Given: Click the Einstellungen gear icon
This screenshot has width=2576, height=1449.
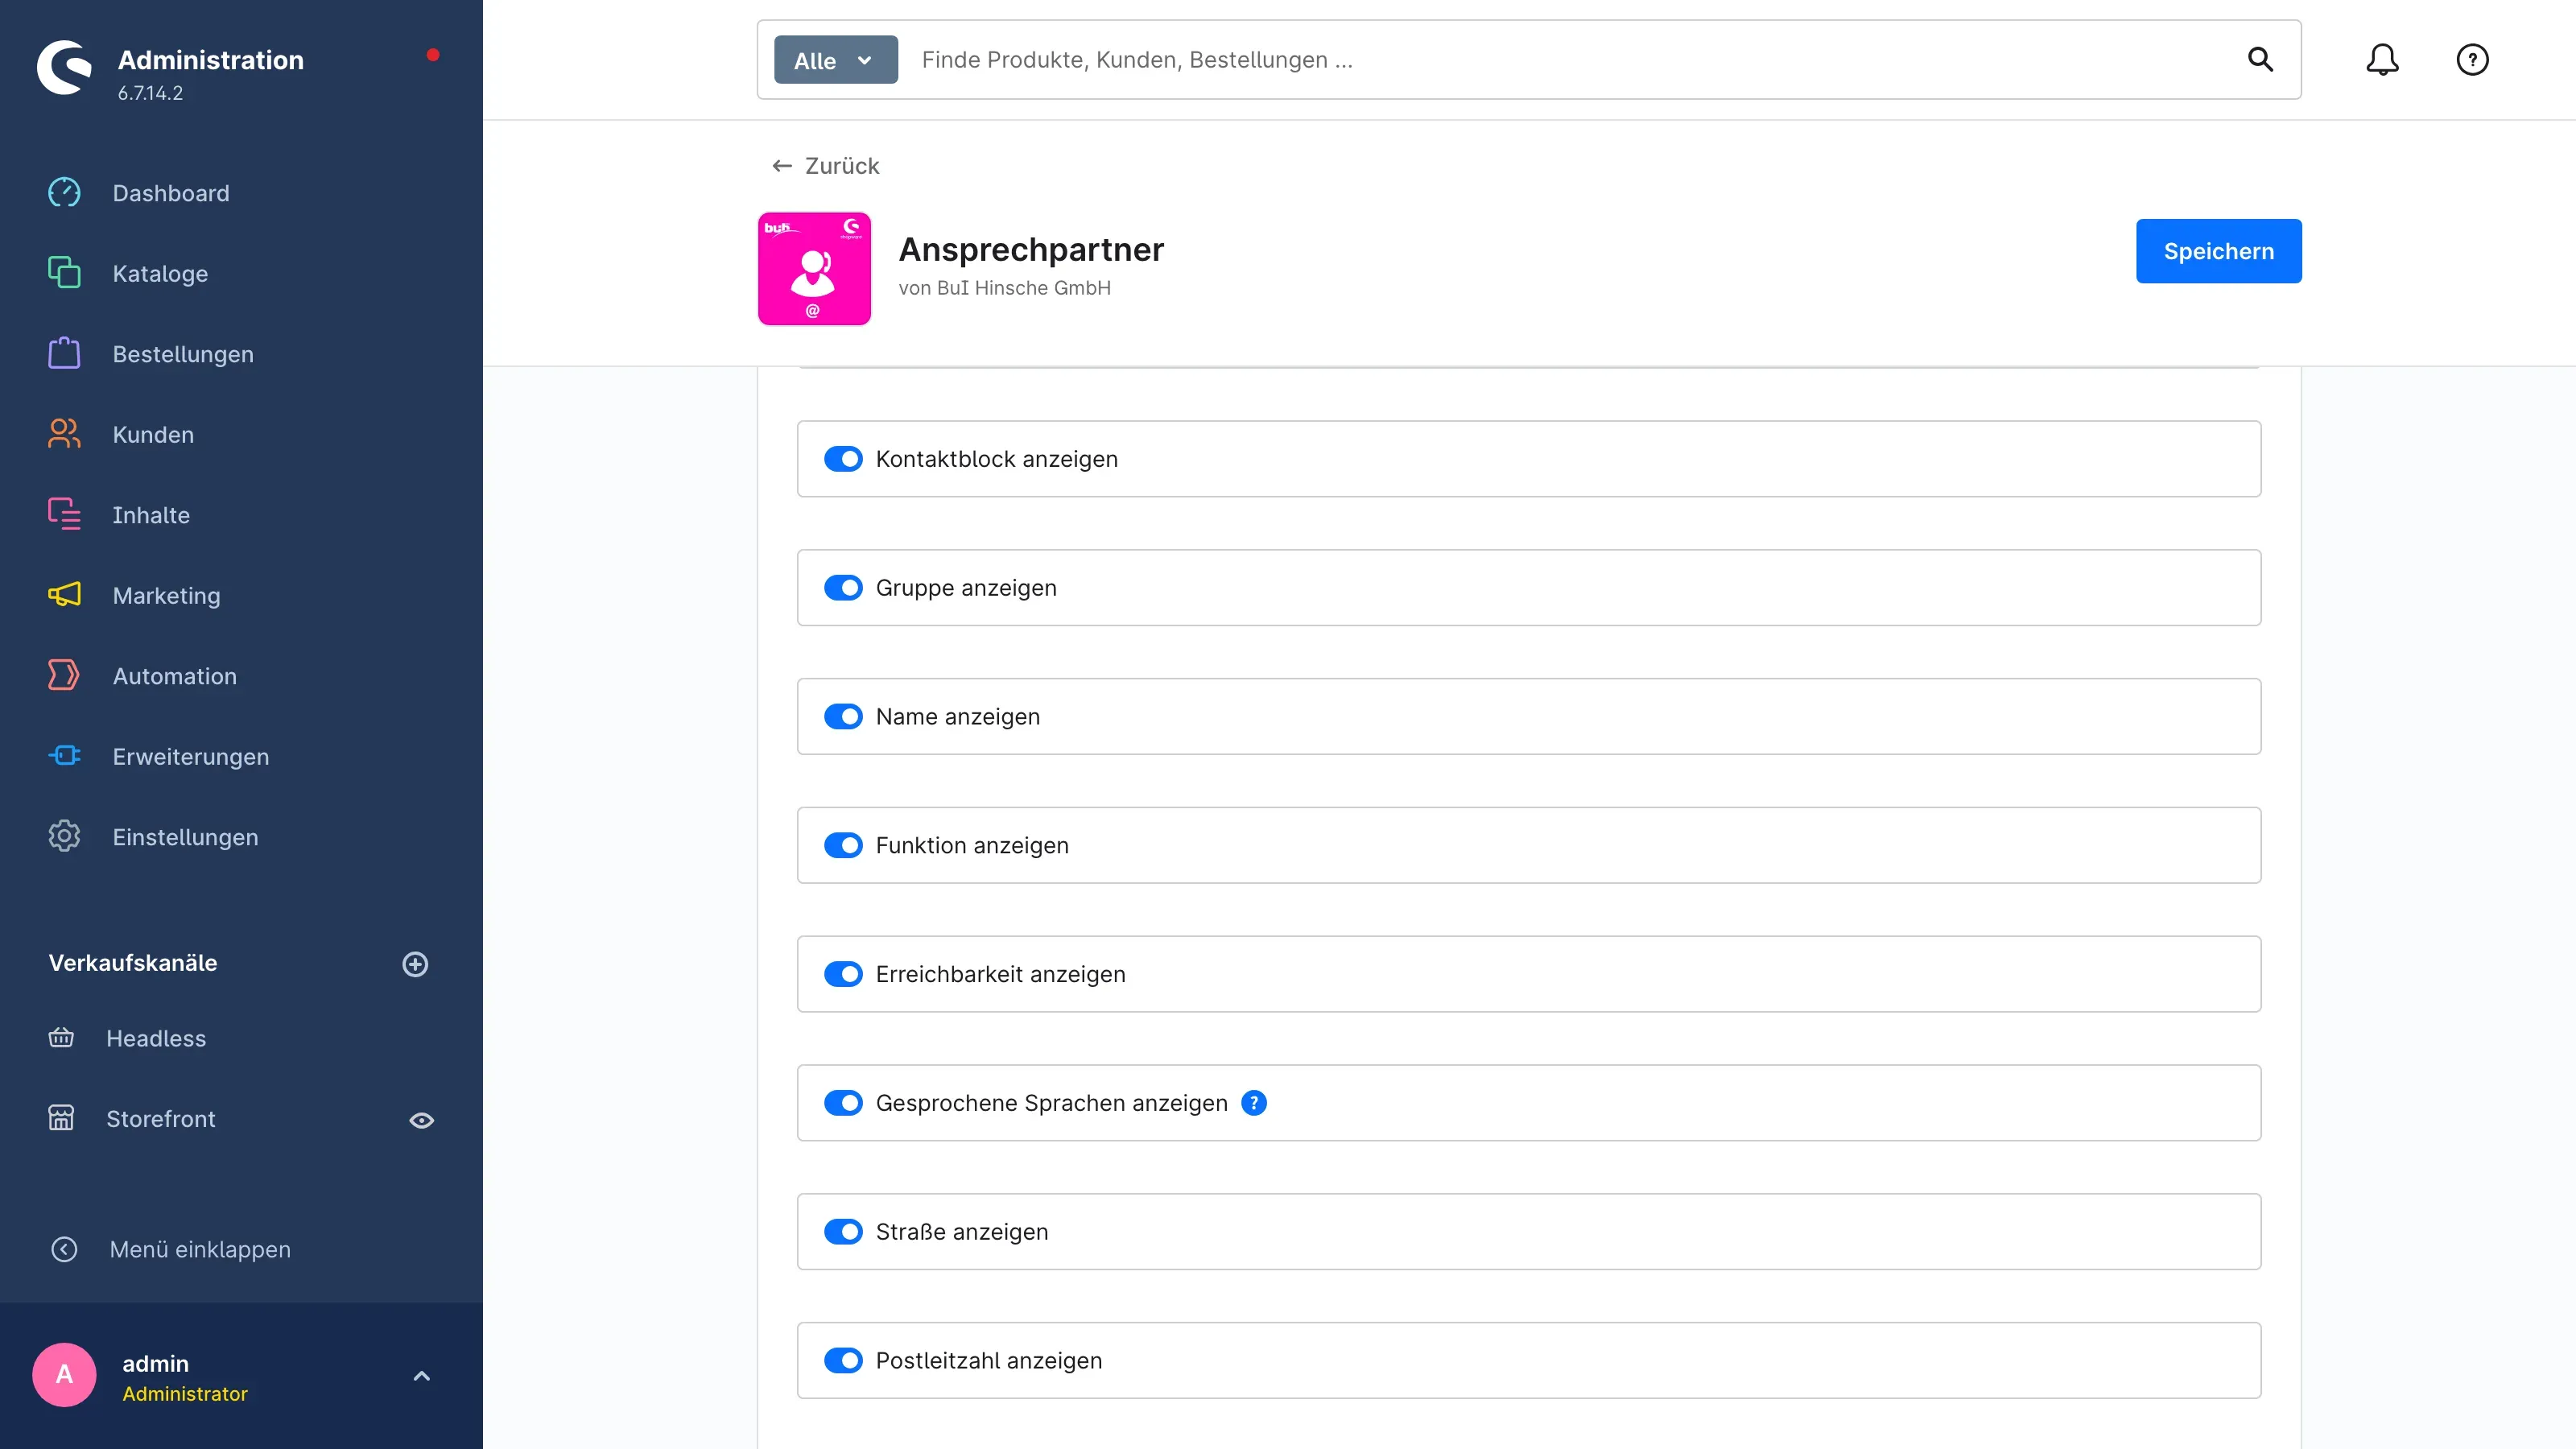Looking at the screenshot, I should pyautogui.click(x=64, y=836).
